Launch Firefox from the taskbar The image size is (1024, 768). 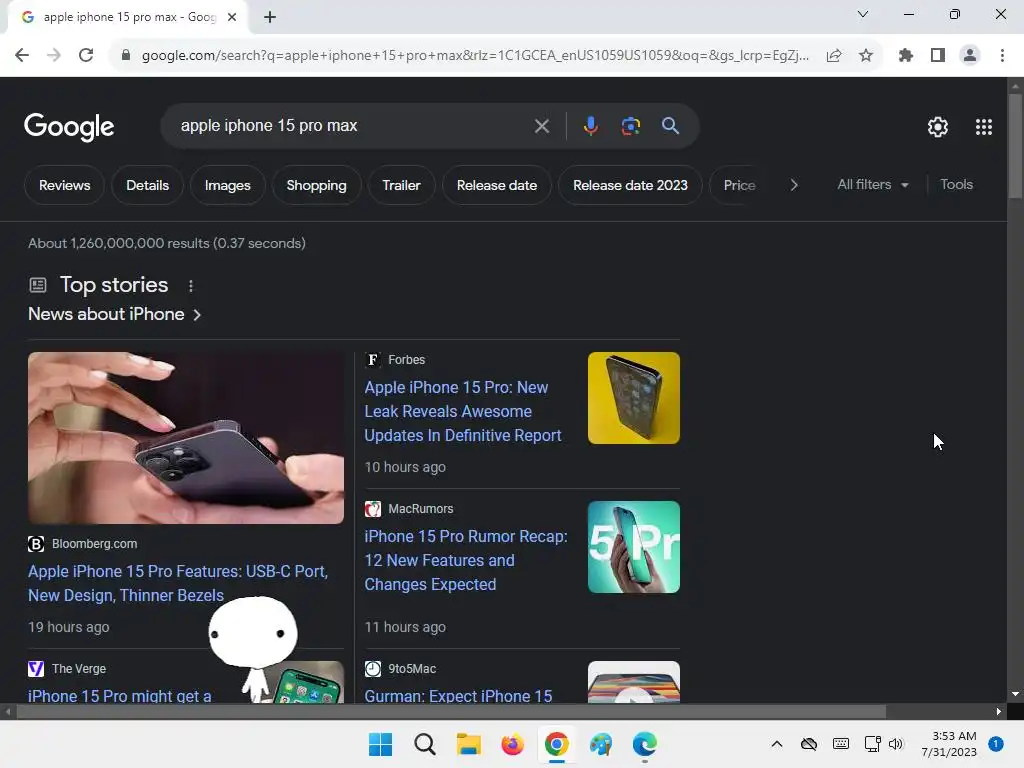513,744
